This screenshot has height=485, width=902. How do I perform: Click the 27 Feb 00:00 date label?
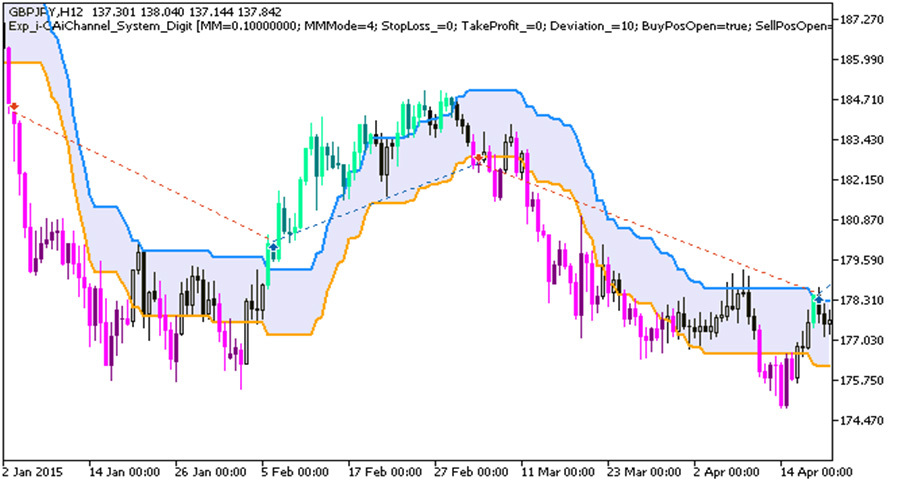(x=471, y=472)
